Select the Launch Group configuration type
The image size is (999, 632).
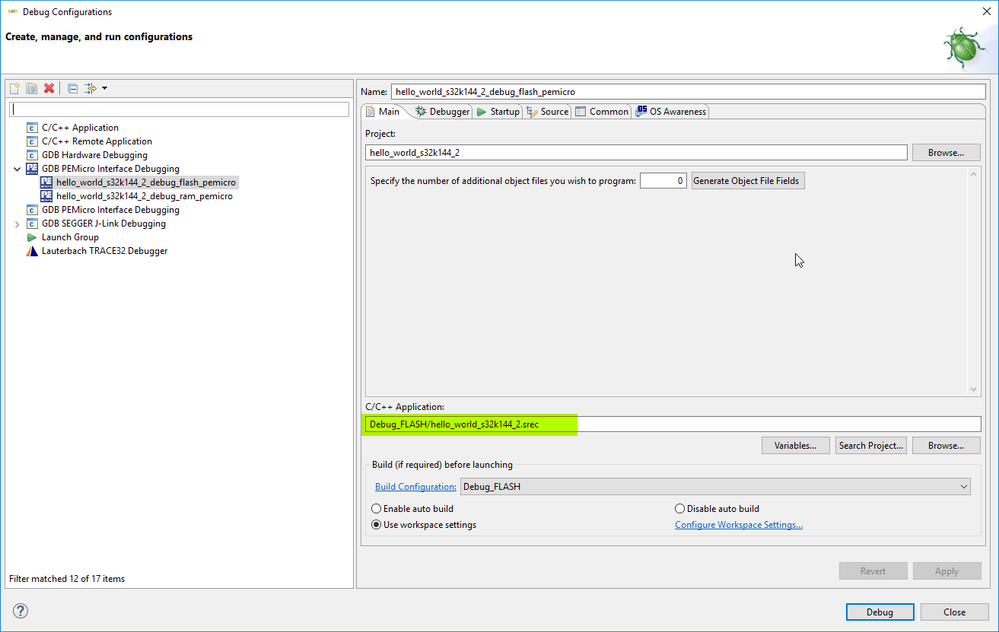tap(70, 237)
